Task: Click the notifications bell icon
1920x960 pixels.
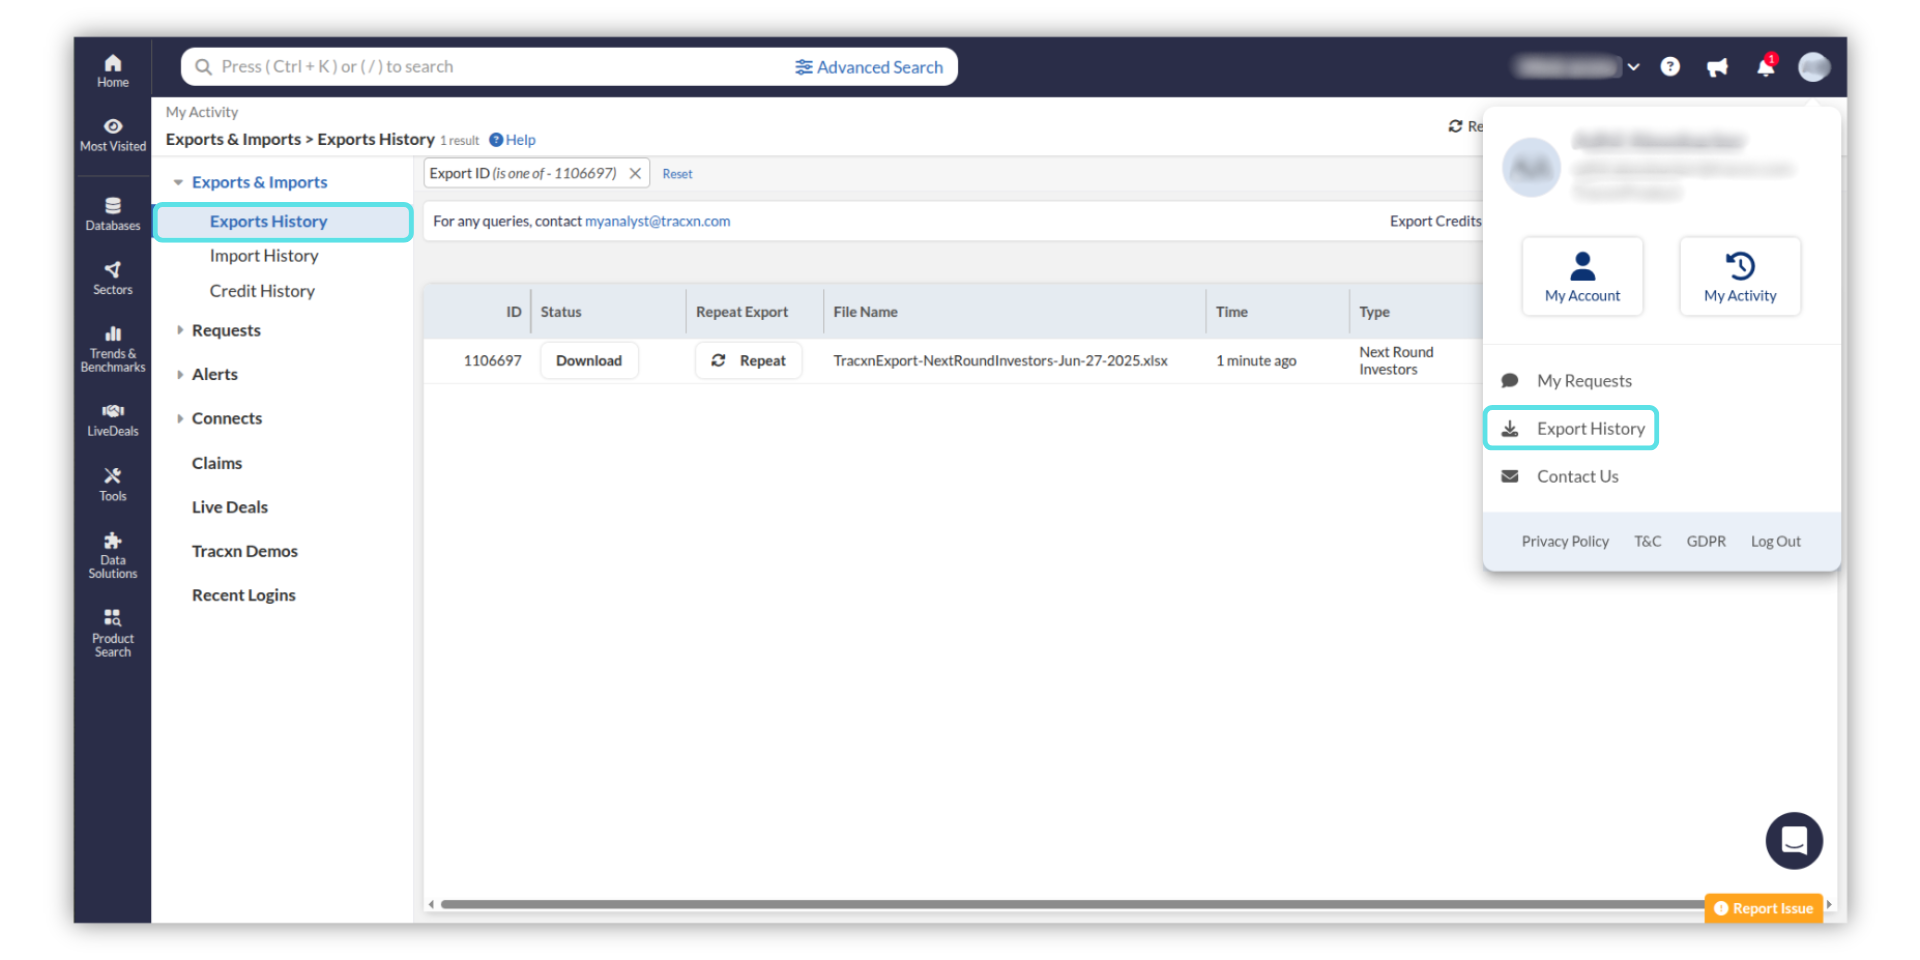Action: (1765, 67)
